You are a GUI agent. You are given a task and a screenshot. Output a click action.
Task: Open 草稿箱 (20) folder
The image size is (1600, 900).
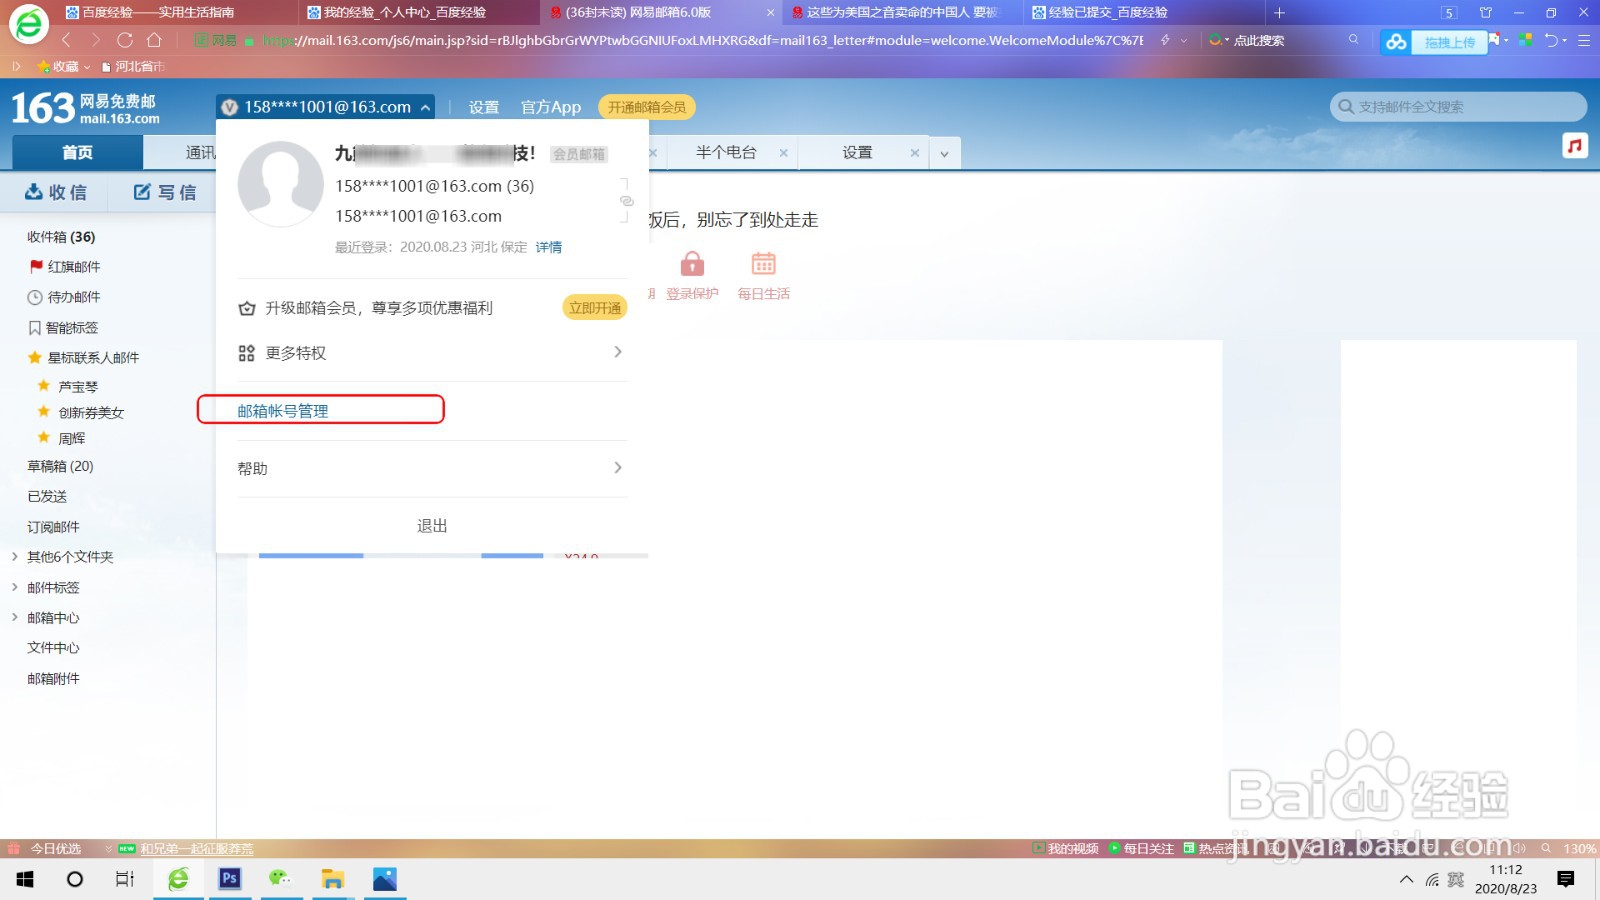point(60,466)
